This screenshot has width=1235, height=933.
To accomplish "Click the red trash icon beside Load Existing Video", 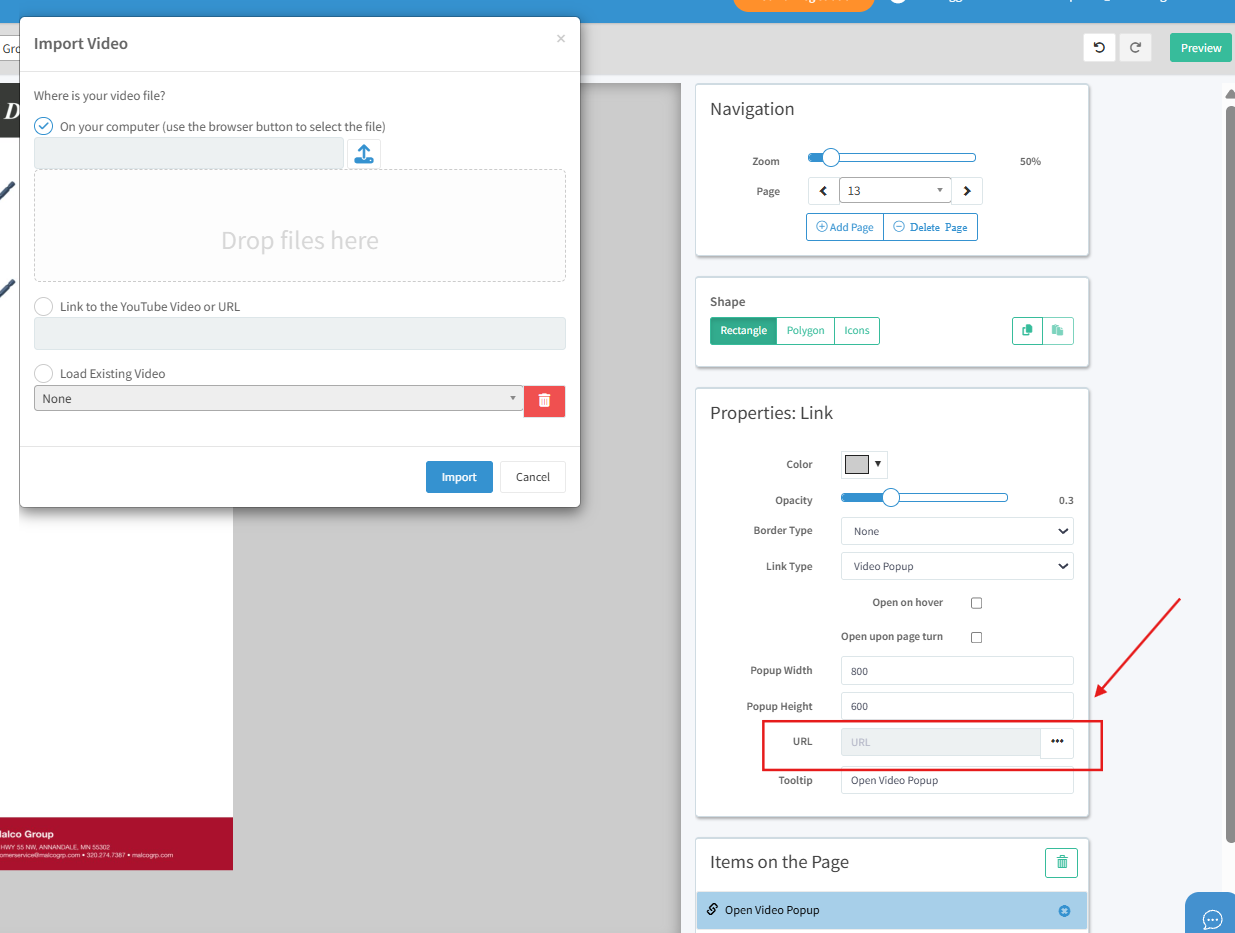I will coord(544,400).
